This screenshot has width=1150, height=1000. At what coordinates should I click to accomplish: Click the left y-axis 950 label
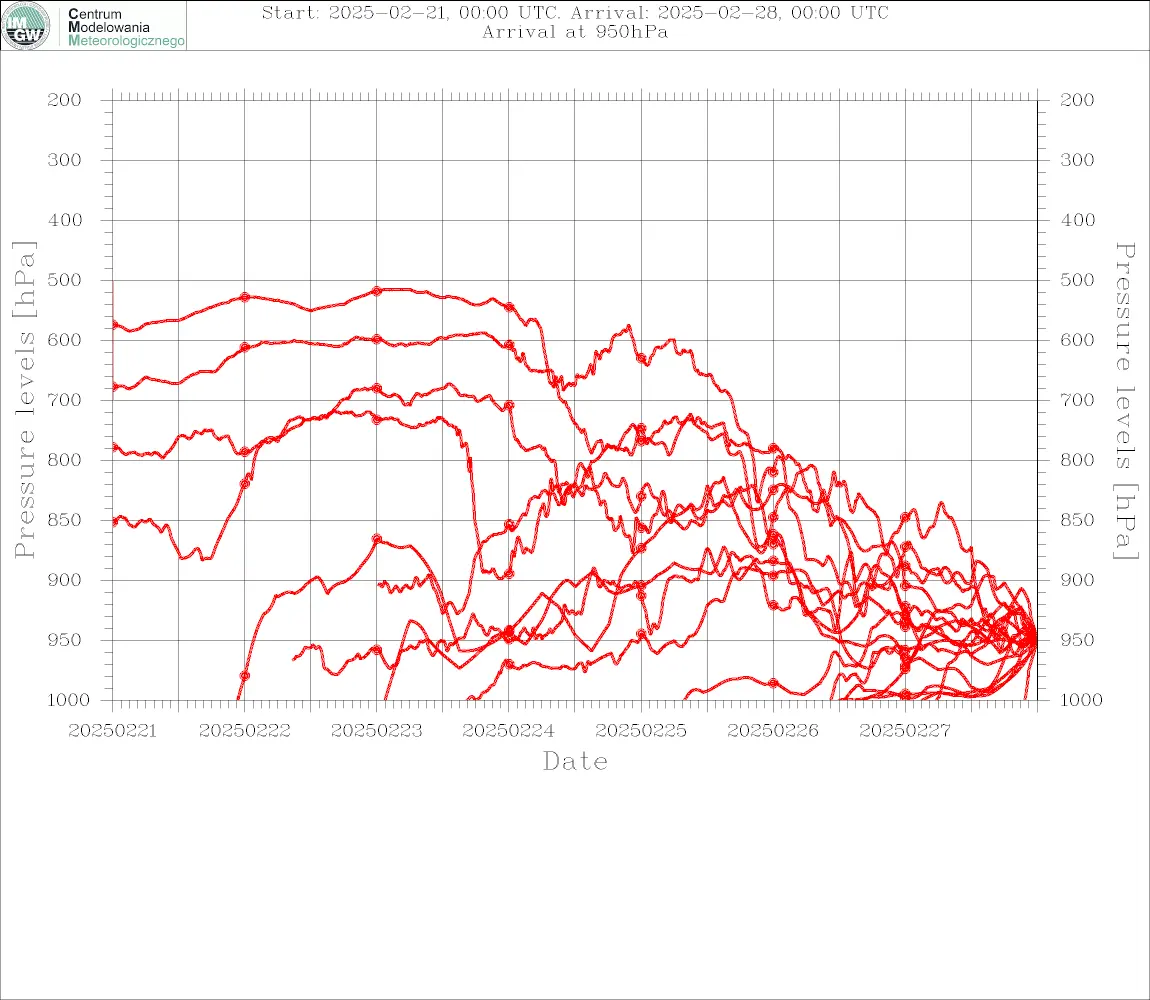pos(65,640)
